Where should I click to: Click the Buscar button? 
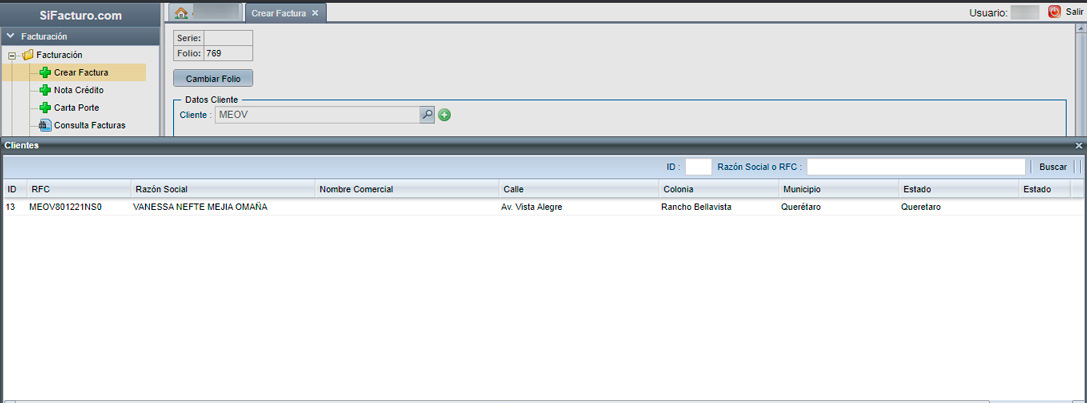point(1052,167)
